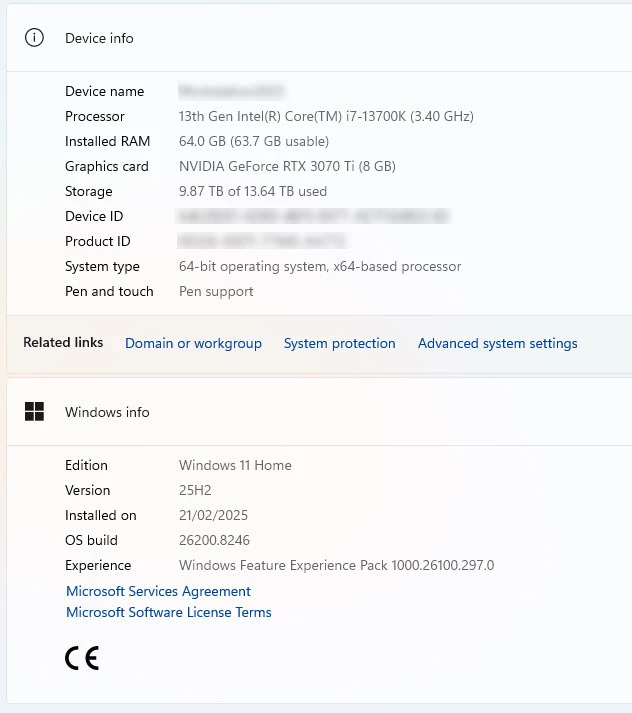Click the Pen support value

click(216, 291)
